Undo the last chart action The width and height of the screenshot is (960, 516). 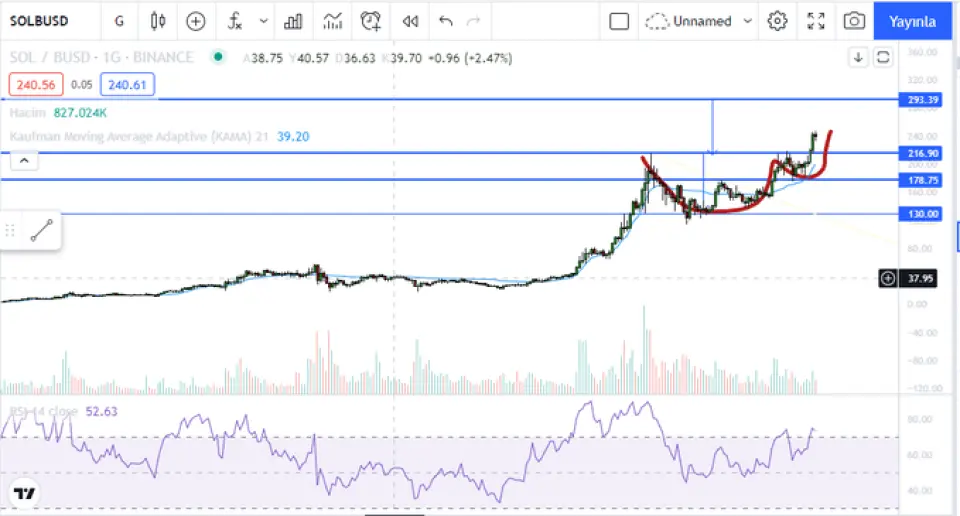446,21
